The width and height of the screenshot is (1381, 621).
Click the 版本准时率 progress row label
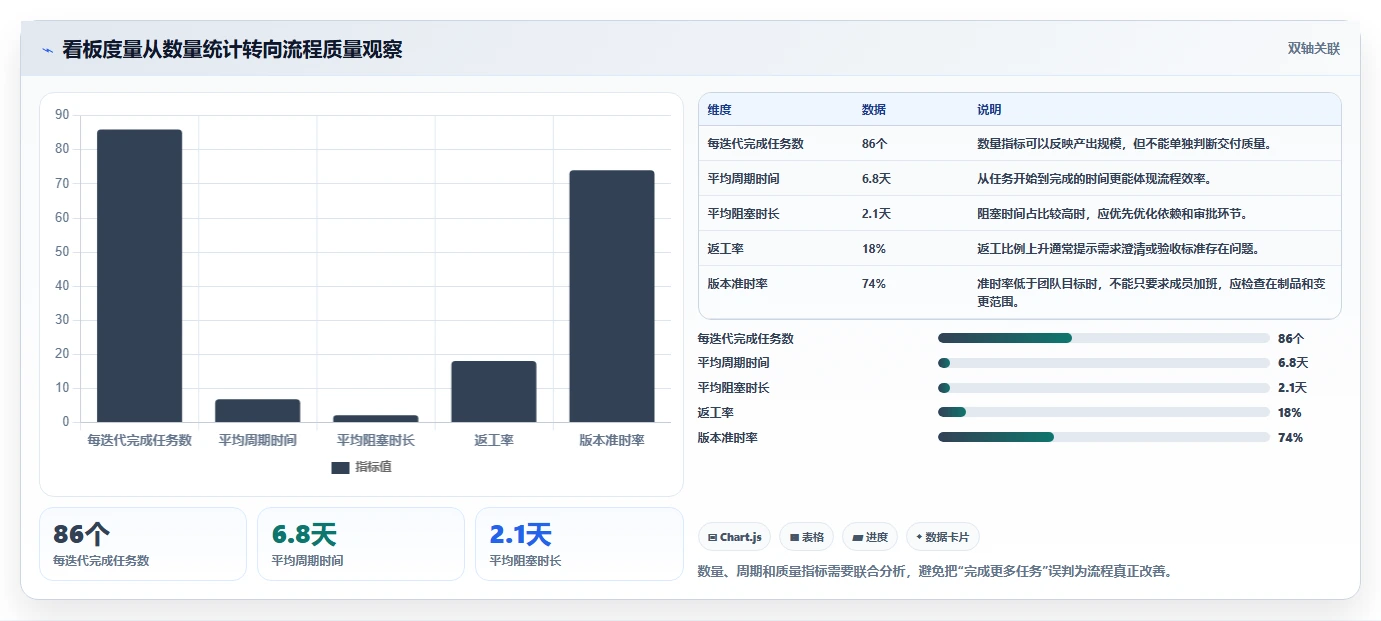tap(728, 438)
